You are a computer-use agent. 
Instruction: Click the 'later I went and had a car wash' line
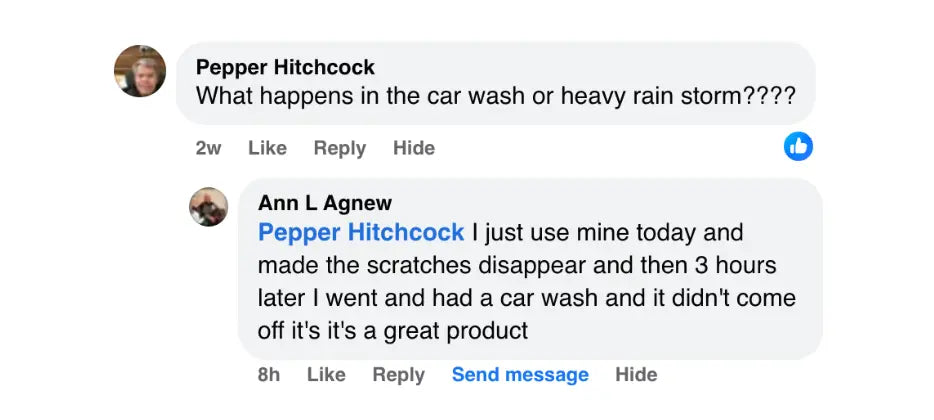(527, 298)
